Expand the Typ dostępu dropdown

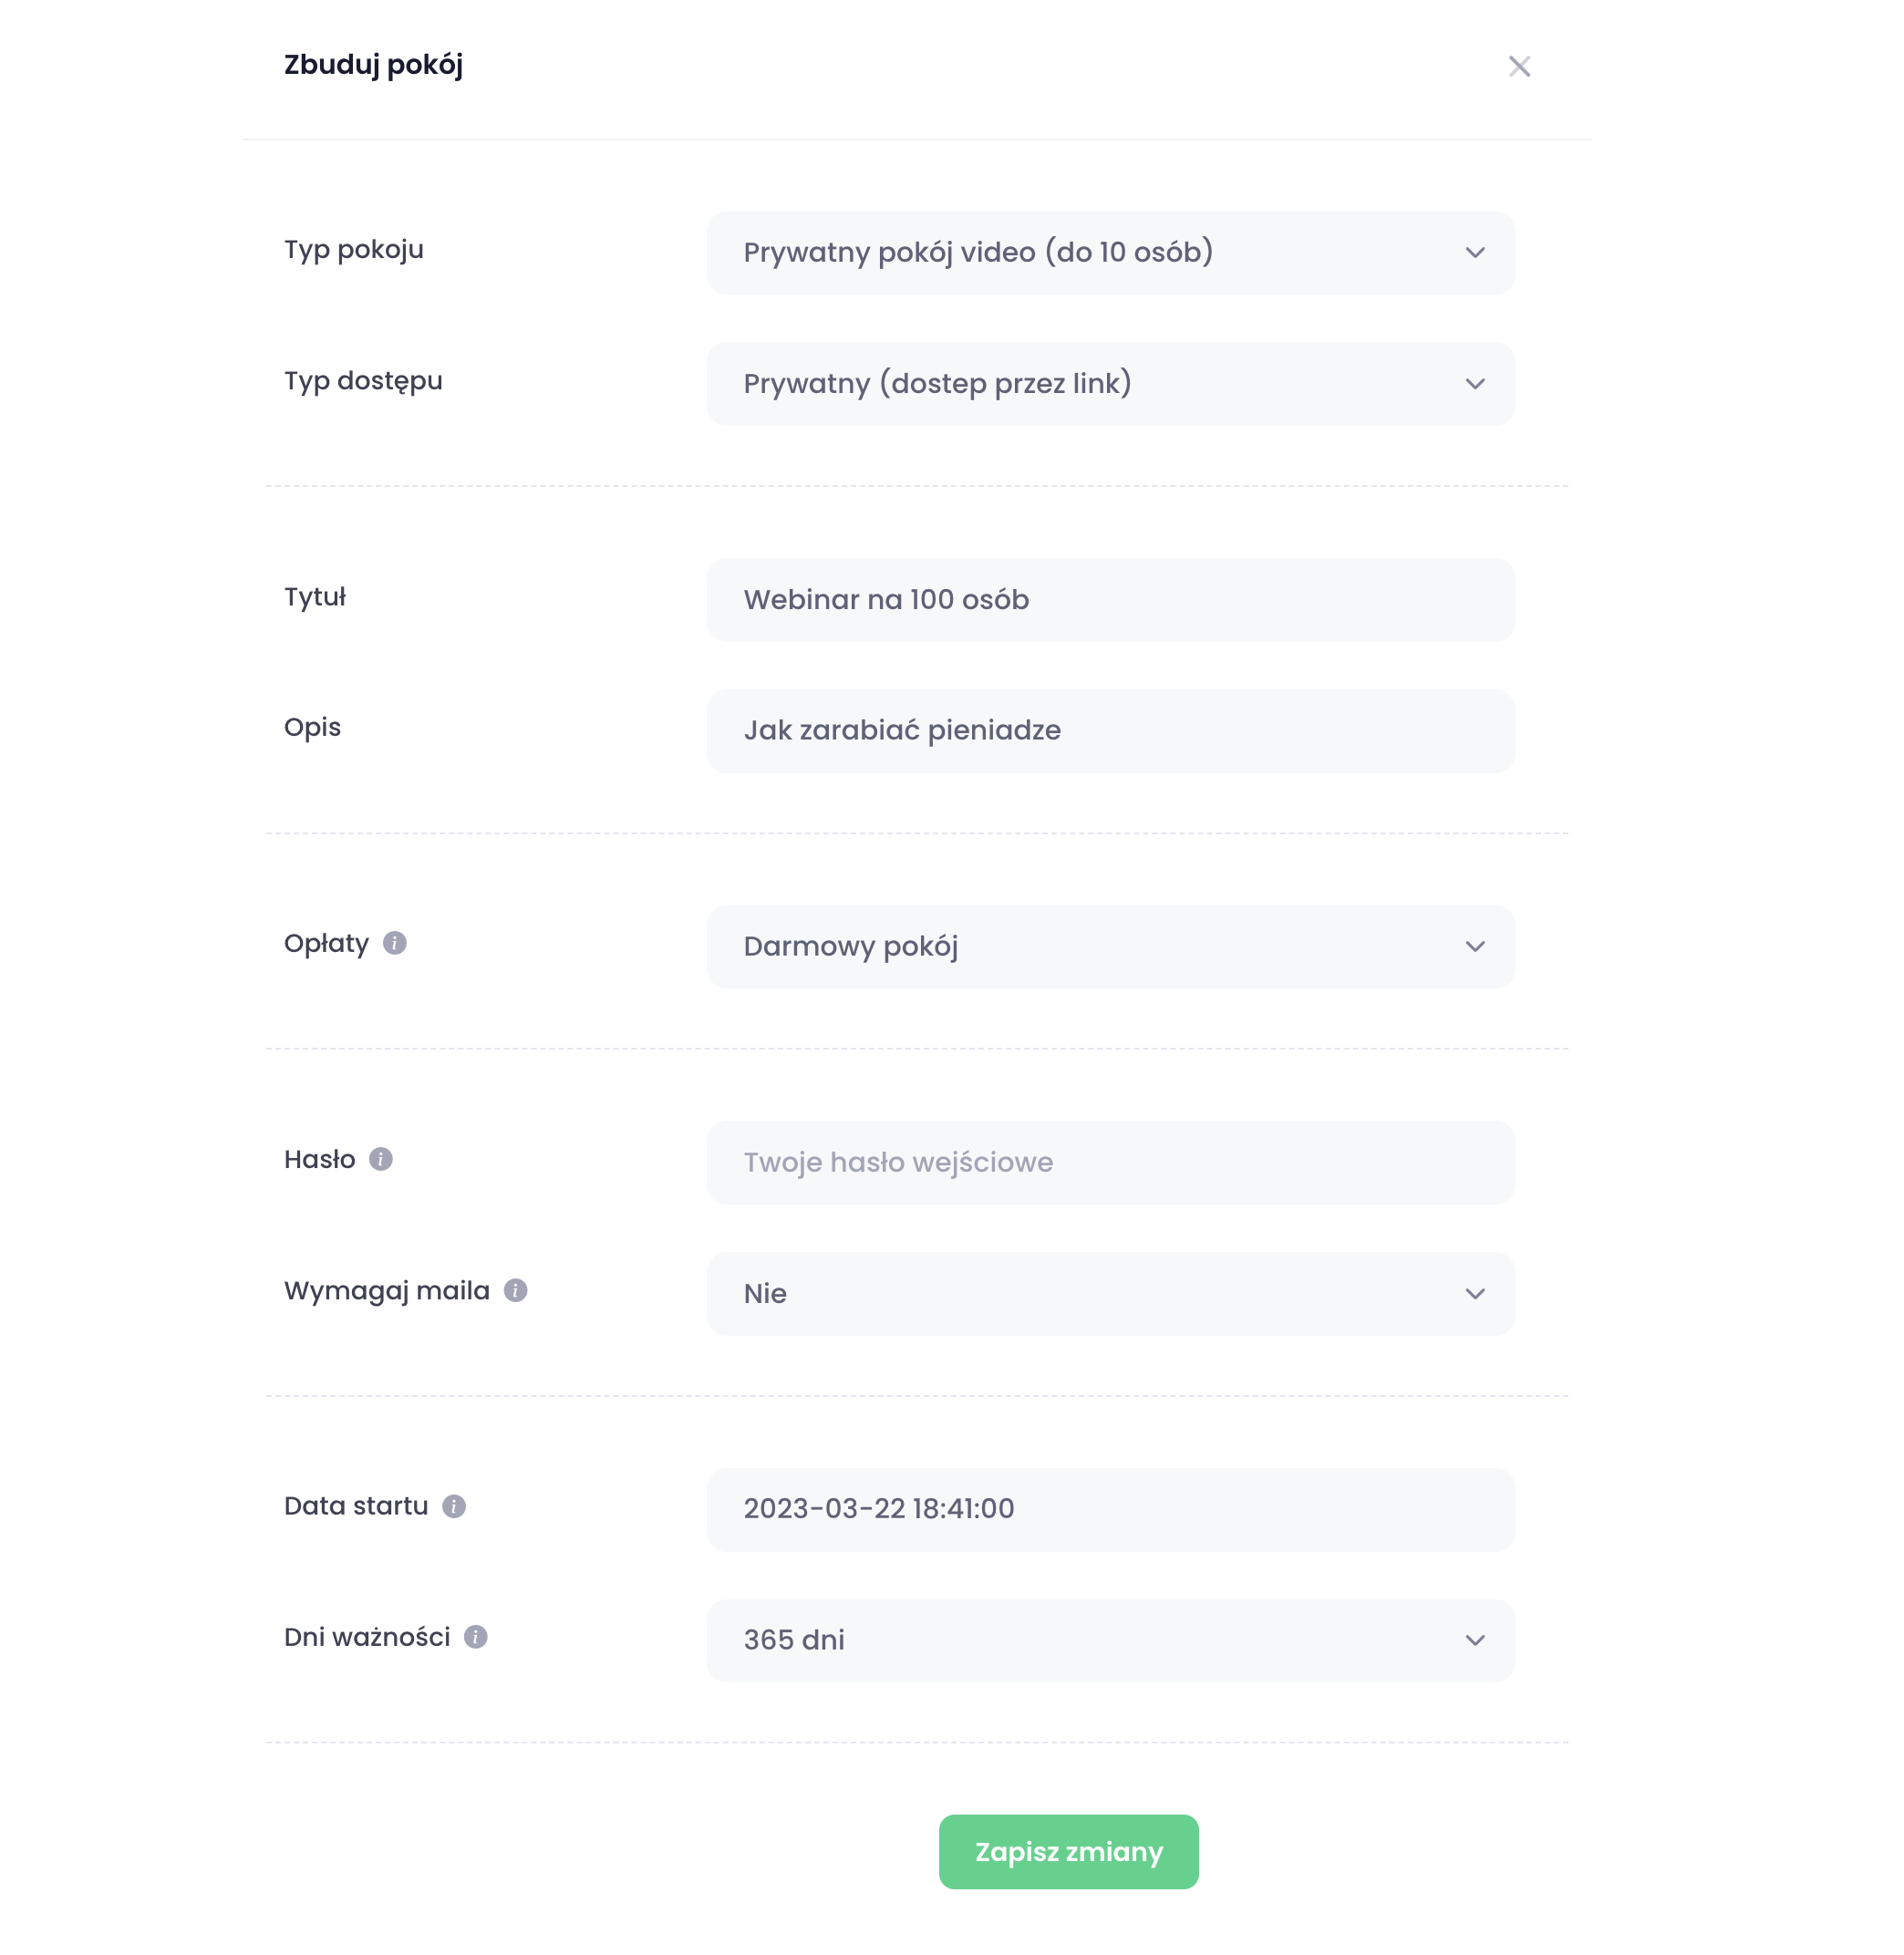pos(1110,384)
